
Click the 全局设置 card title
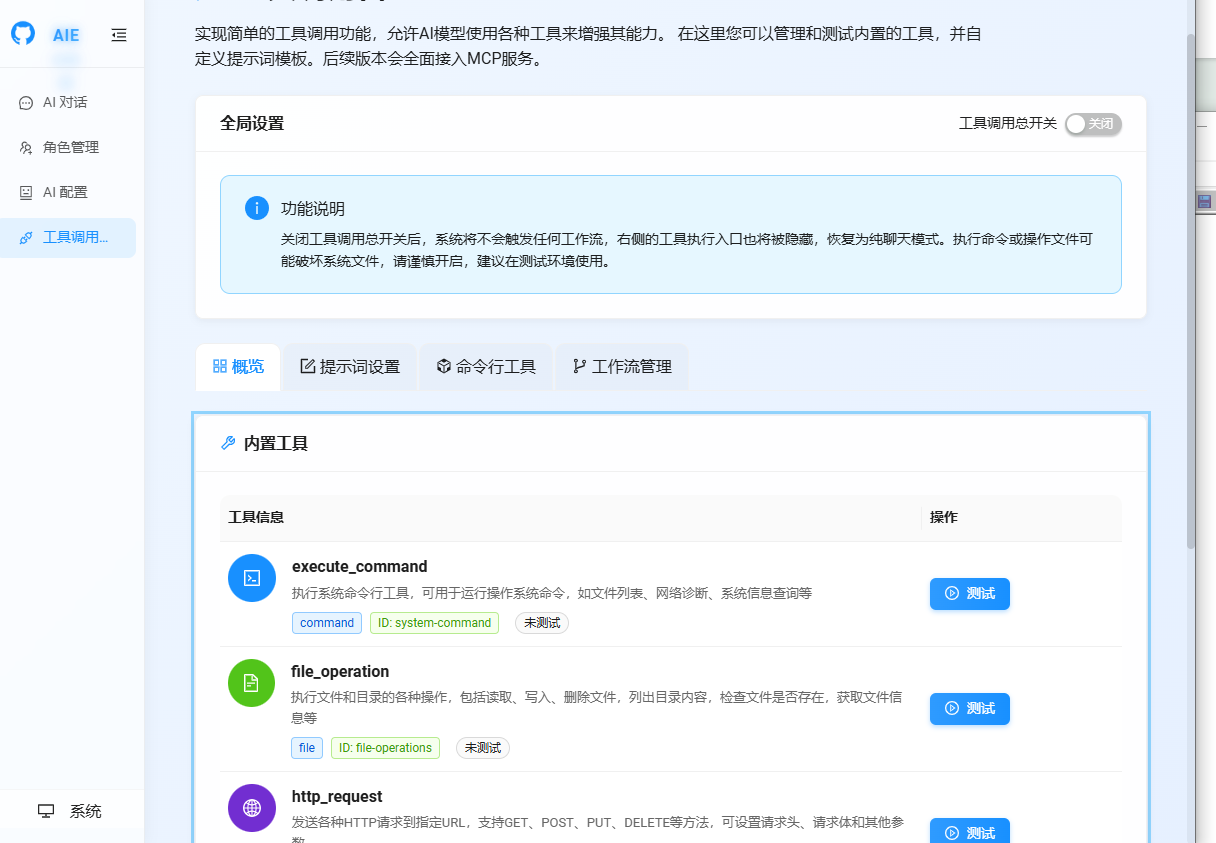pos(252,124)
